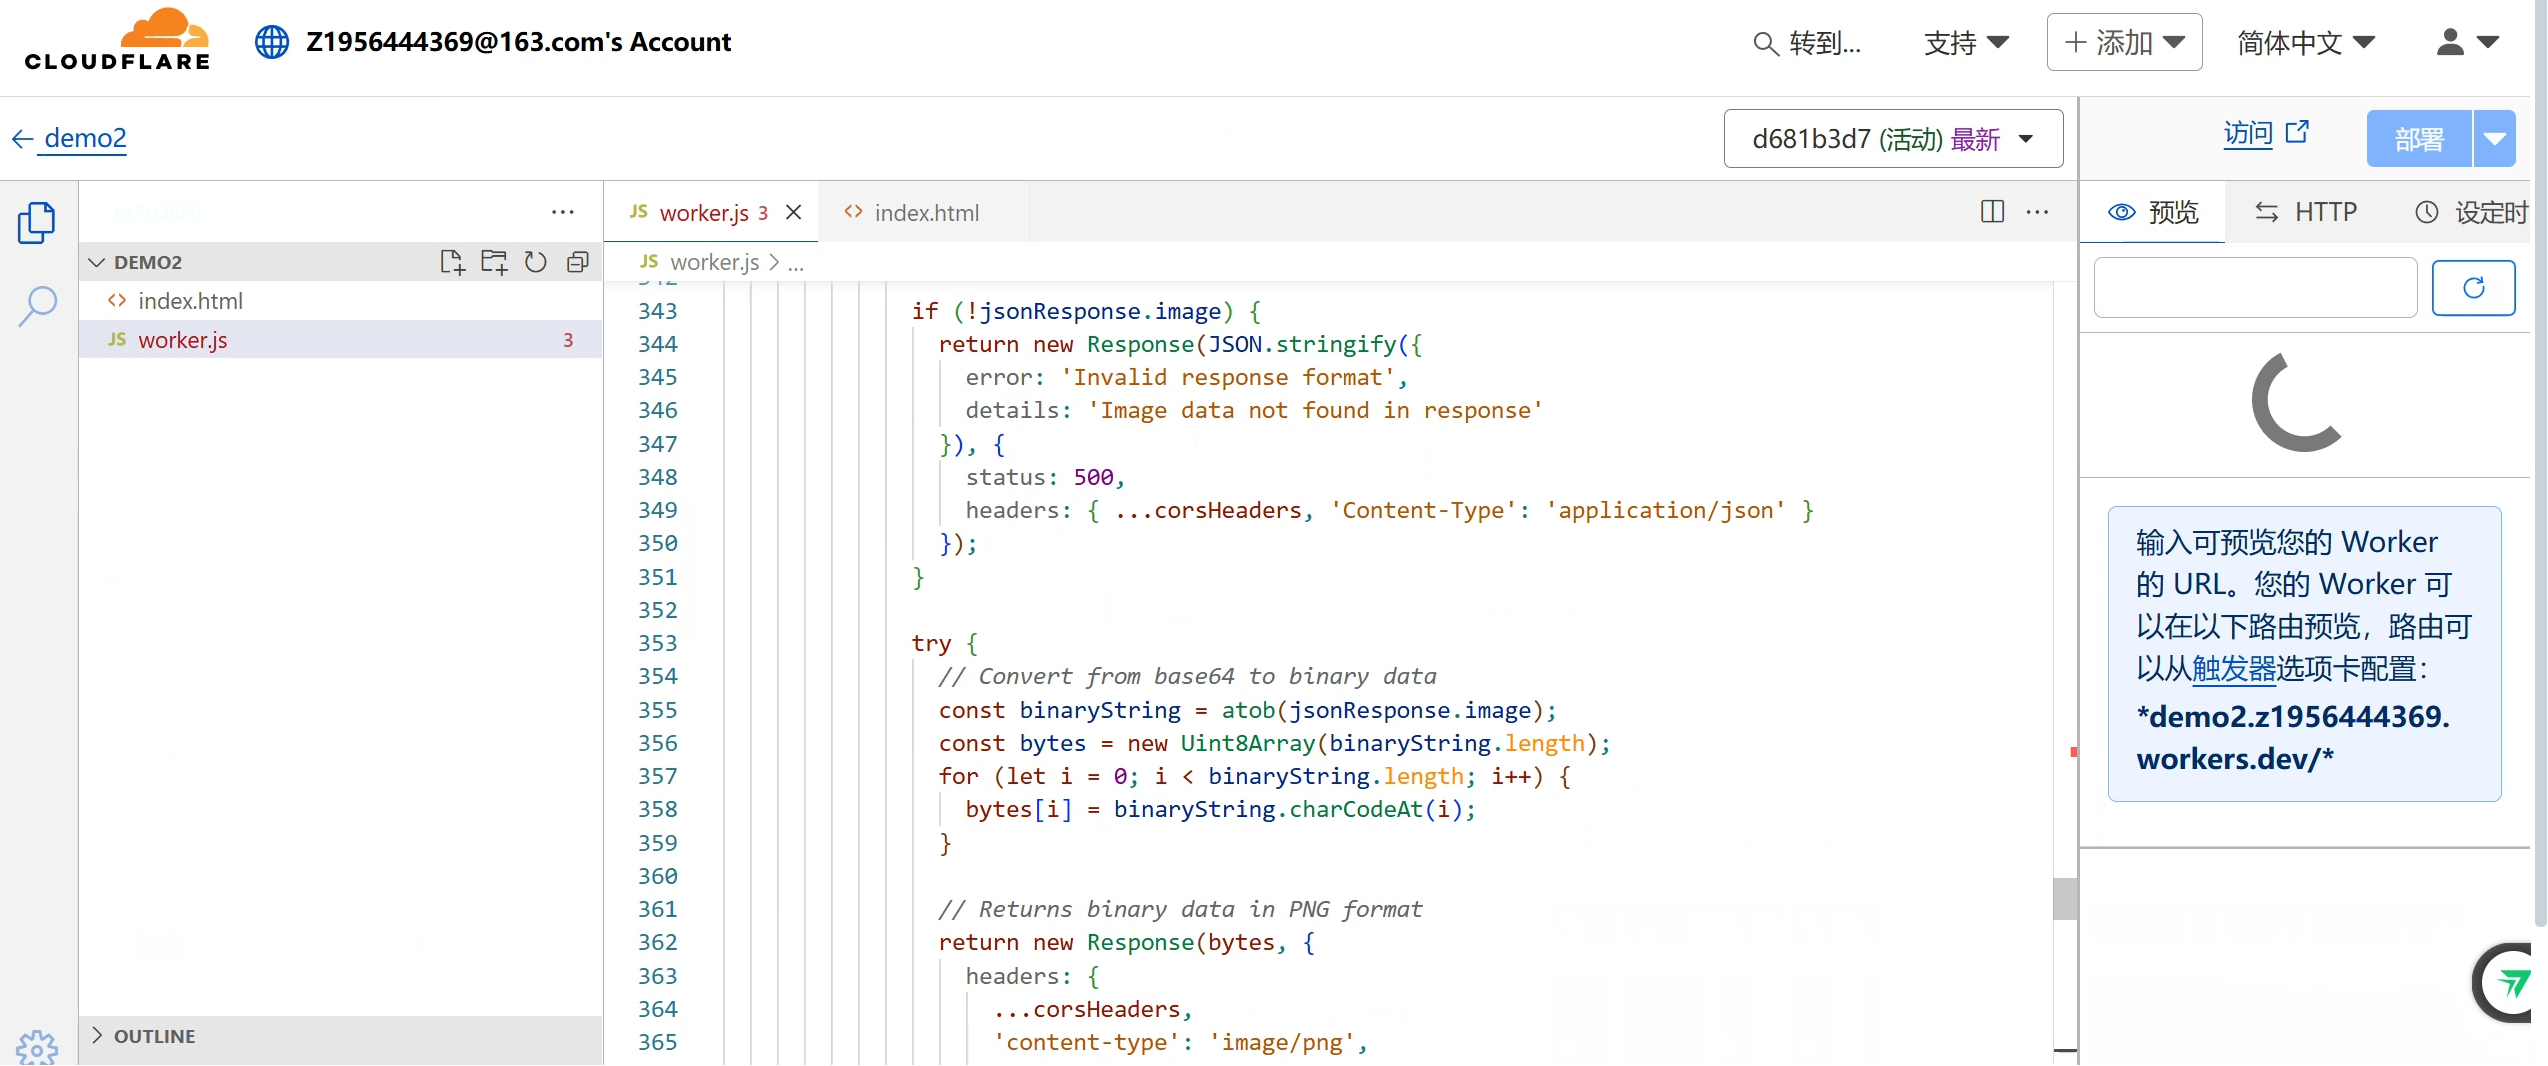Click the preview reload button
2548x1066 pixels.
pyautogui.click(x=2474, y=288)
